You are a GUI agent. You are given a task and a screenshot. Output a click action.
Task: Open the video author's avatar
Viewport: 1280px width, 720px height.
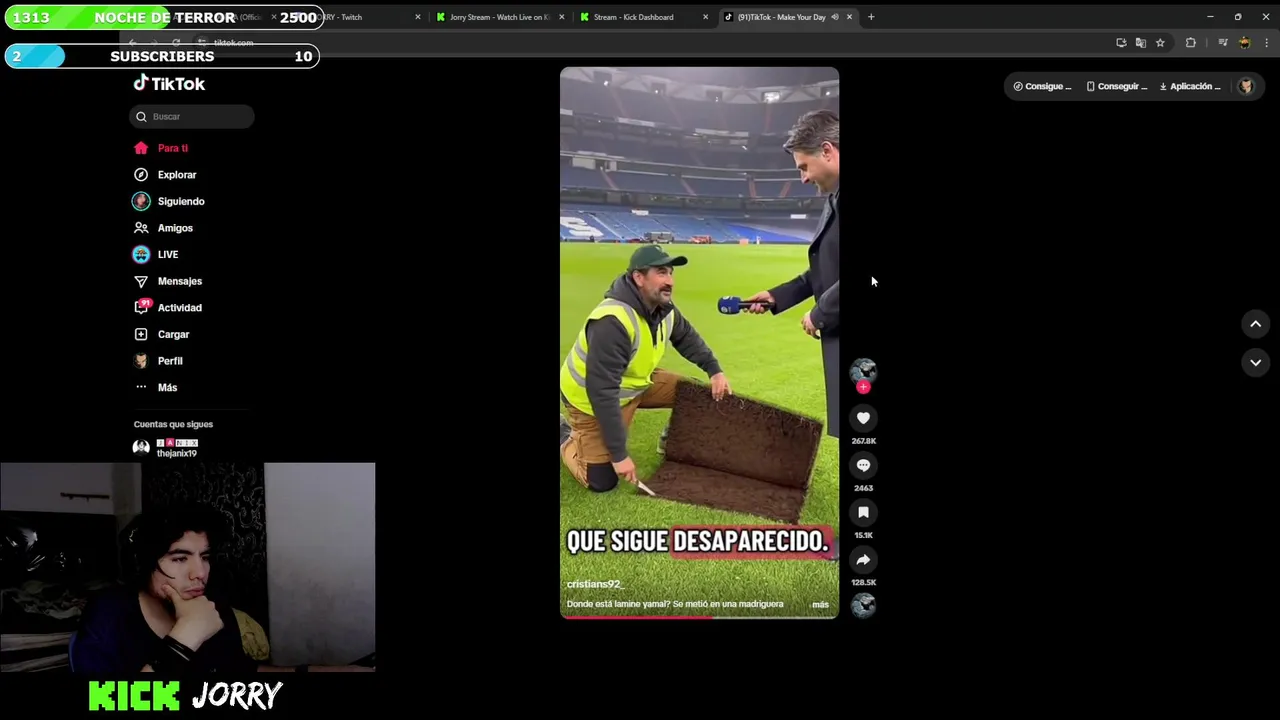[x=863, y=371]
